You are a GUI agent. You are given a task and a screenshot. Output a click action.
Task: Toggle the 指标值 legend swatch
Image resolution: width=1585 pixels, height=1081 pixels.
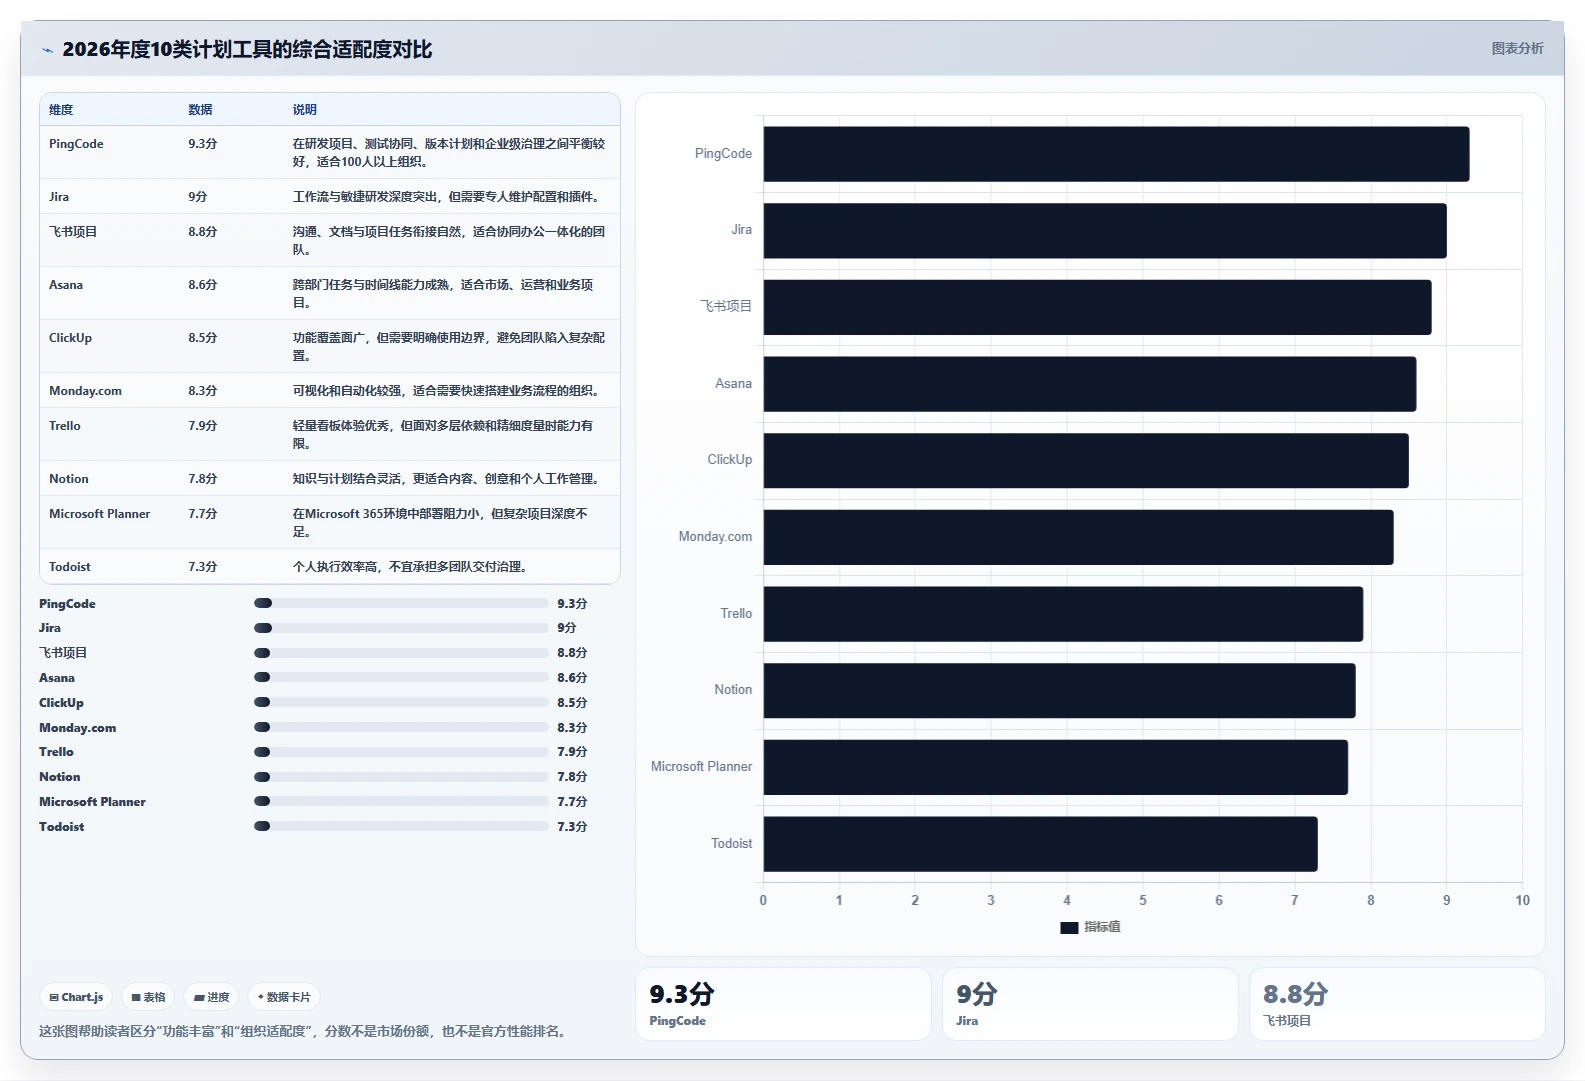[x=1069, y=927]
